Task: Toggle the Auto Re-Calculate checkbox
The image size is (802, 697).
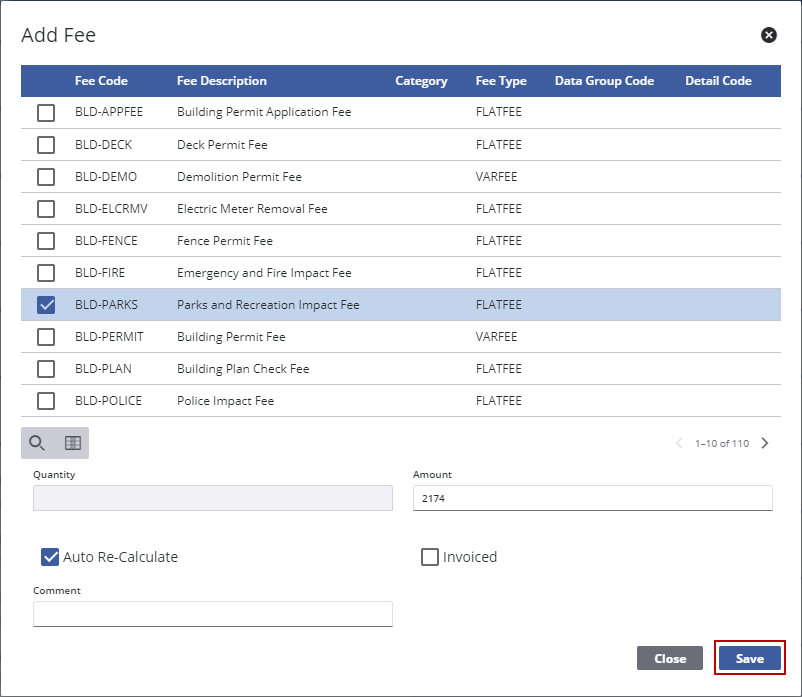Action: (x=50, y=557)
